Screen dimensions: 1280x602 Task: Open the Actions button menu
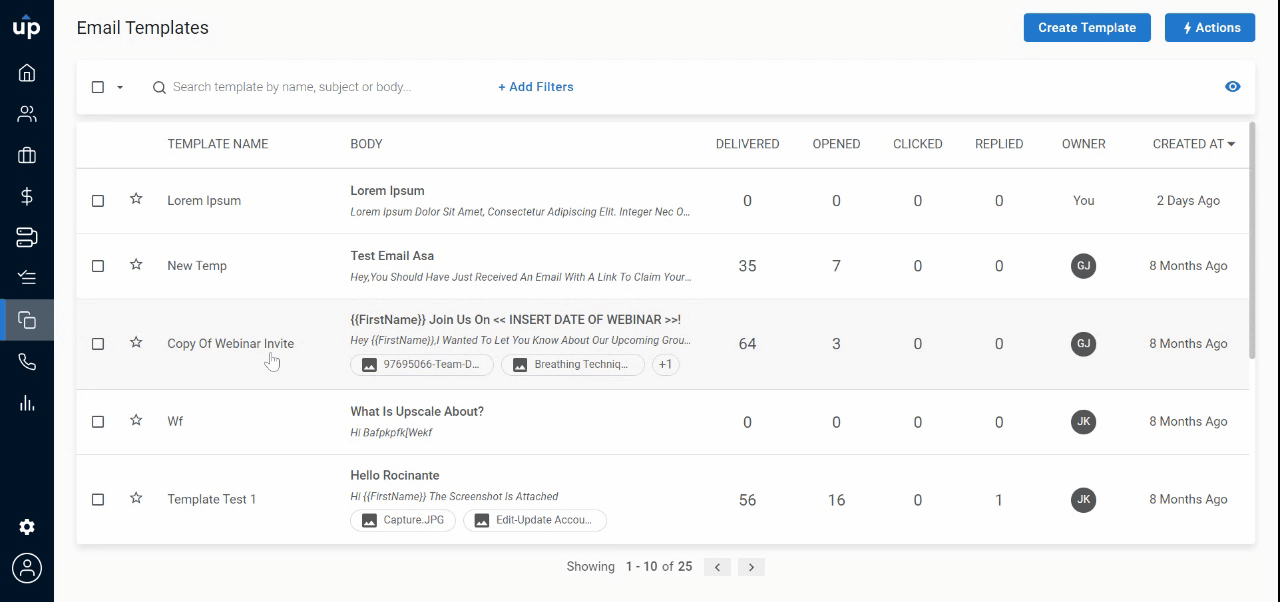1210,28
